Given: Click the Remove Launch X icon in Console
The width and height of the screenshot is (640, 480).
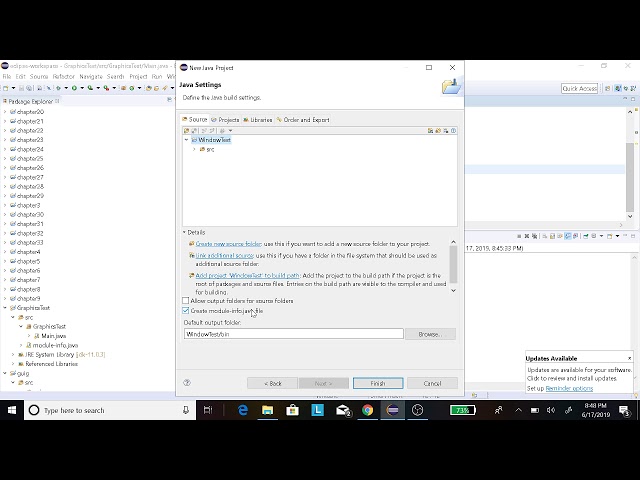Looking at the screenshot, I should pos(527,236).
